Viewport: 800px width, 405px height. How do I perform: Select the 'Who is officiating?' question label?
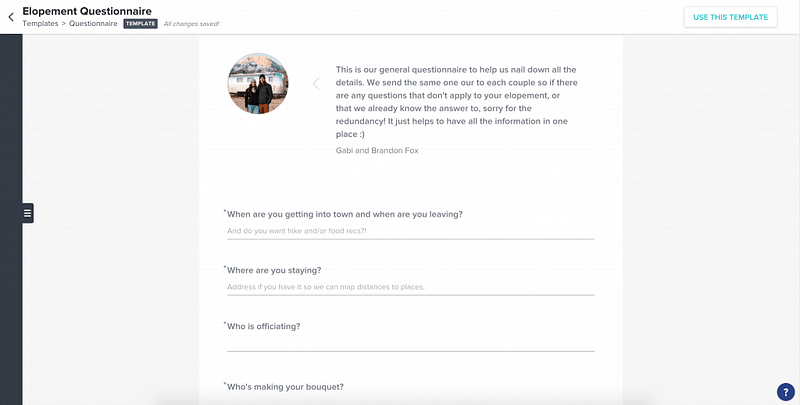[x=264, y=326]
